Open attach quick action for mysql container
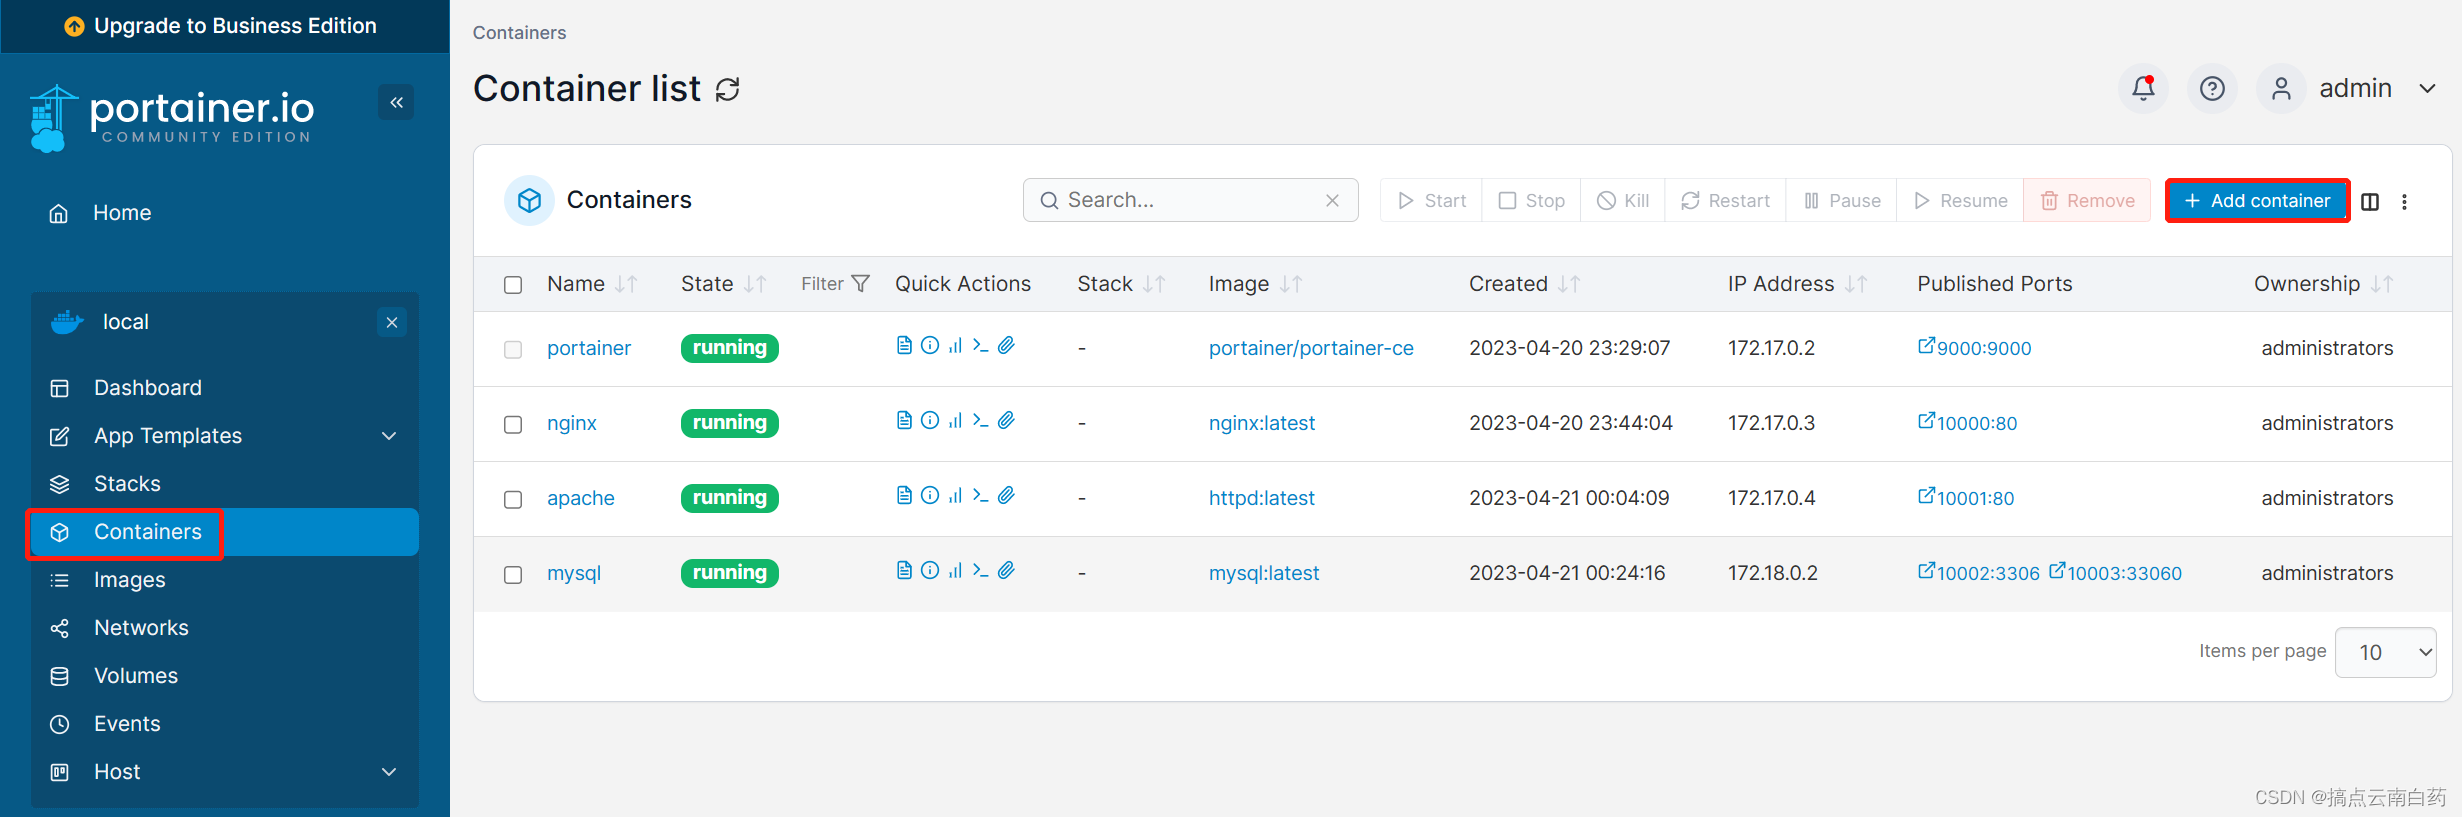The image size is (2462, 817). [x=1006, y=571]
